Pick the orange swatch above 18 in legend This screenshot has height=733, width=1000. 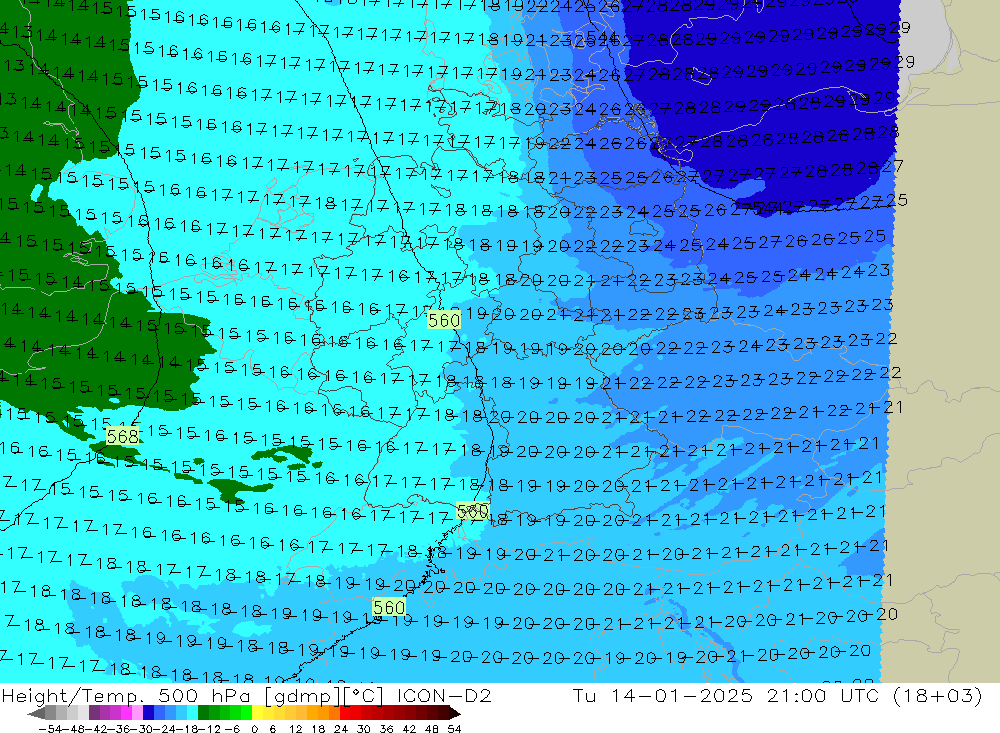pos(323,713)
